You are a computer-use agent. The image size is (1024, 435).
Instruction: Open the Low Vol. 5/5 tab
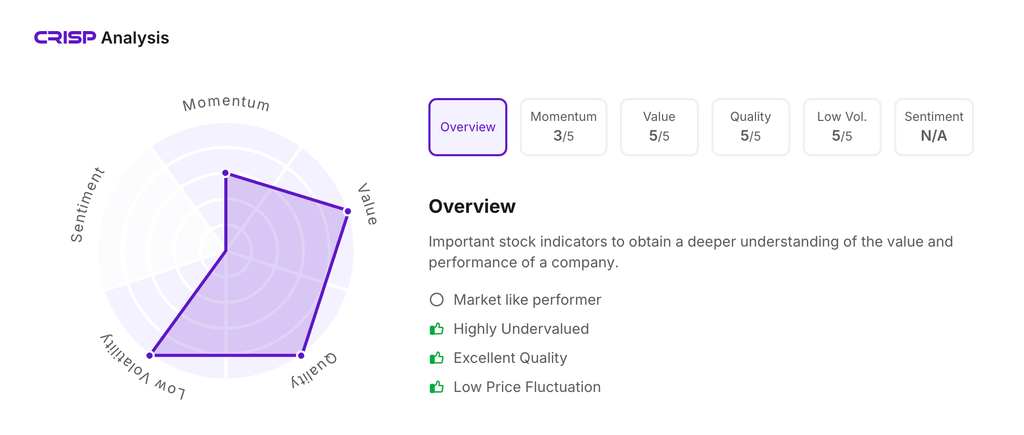click(x=842, y=127)
